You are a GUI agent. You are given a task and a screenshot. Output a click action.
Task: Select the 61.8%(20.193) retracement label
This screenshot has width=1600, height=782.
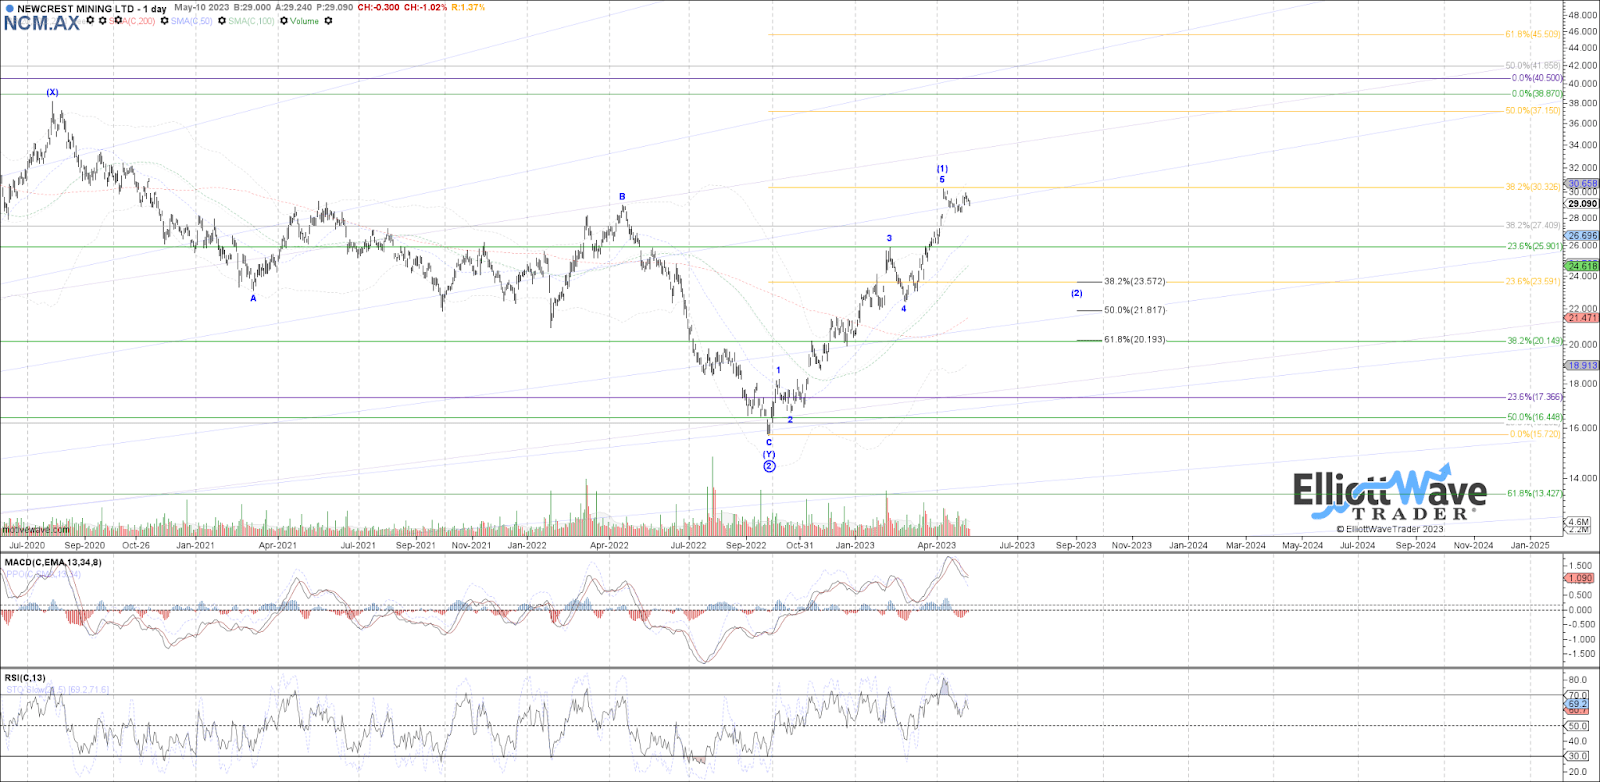click(x=1134, y=340)
